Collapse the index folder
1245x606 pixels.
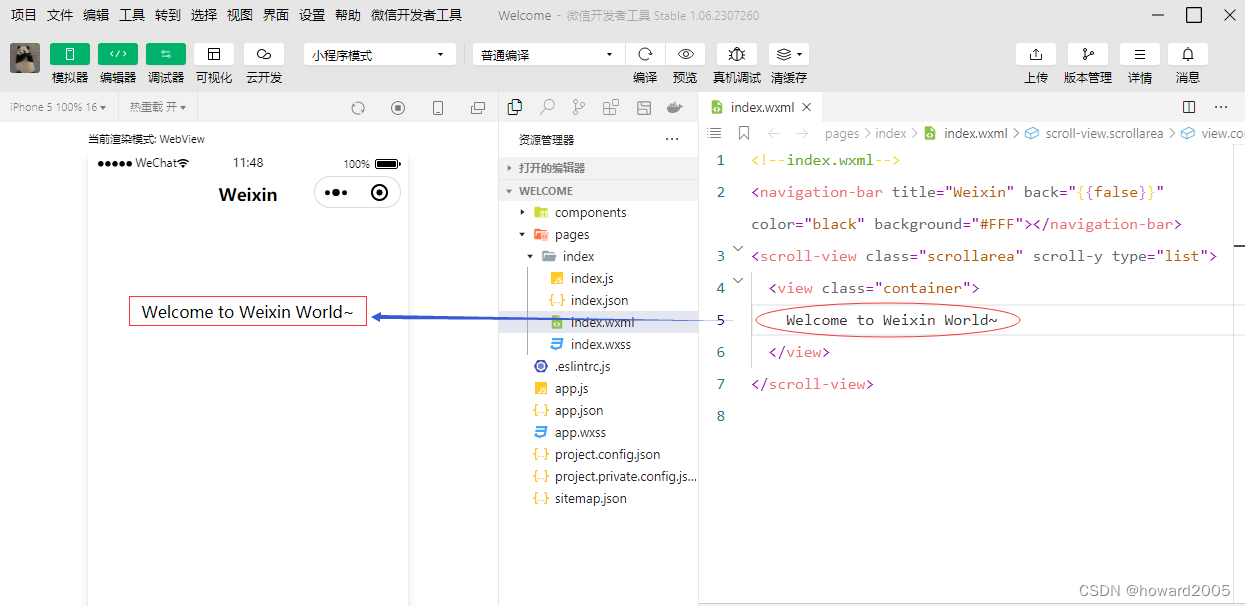tap(598, 256)
